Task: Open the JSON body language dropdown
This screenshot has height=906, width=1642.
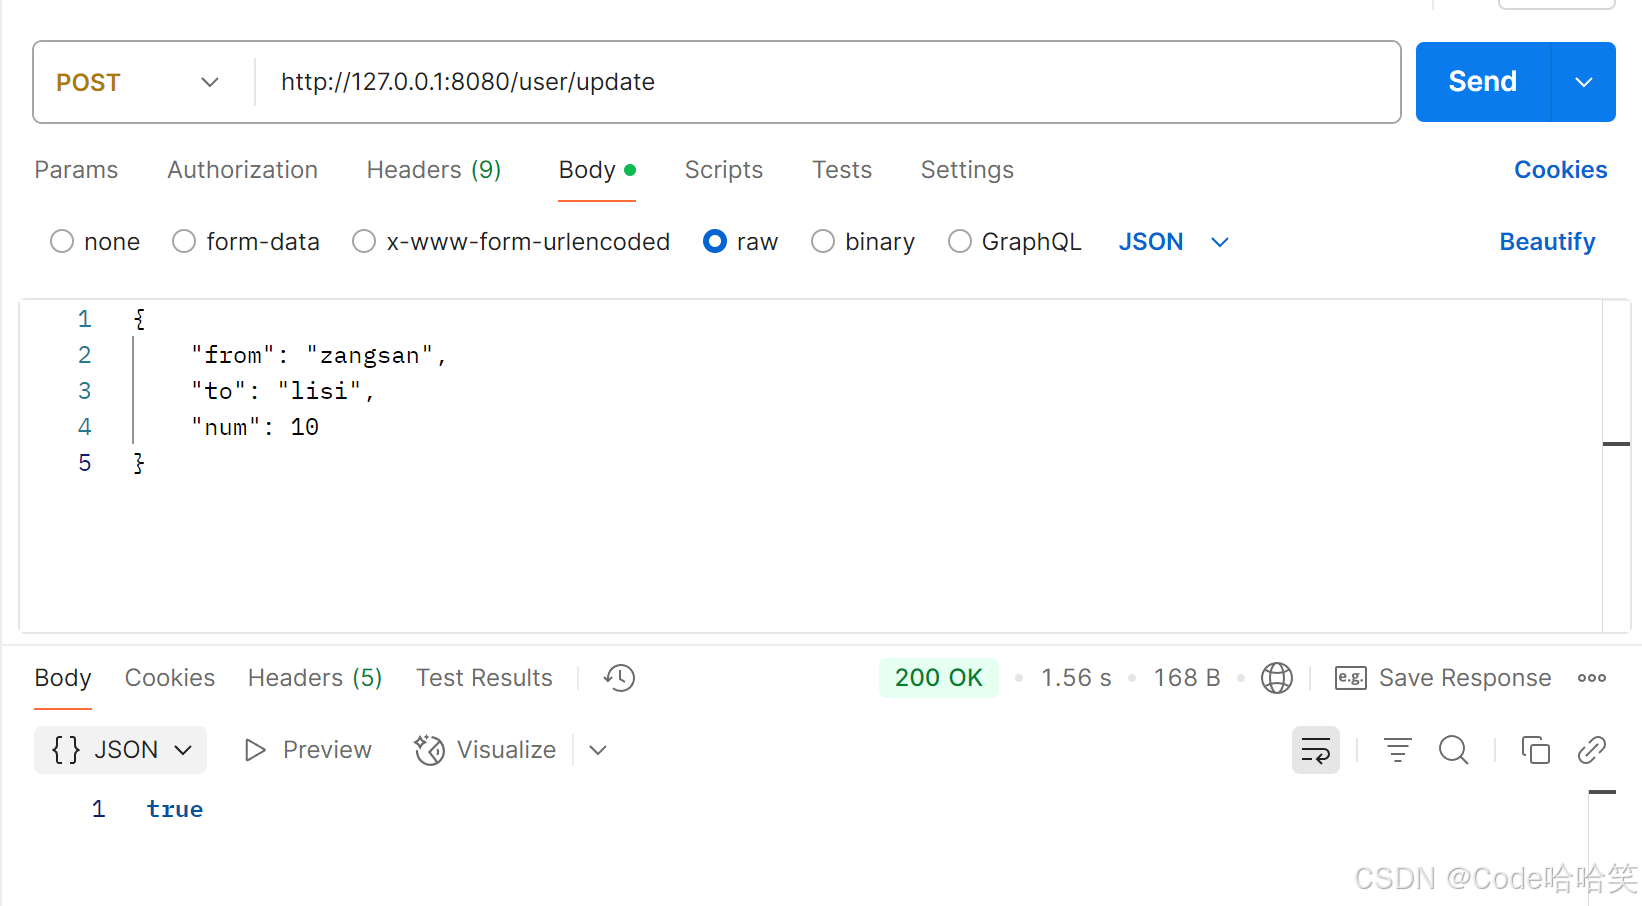Action: click(1173, 242)
